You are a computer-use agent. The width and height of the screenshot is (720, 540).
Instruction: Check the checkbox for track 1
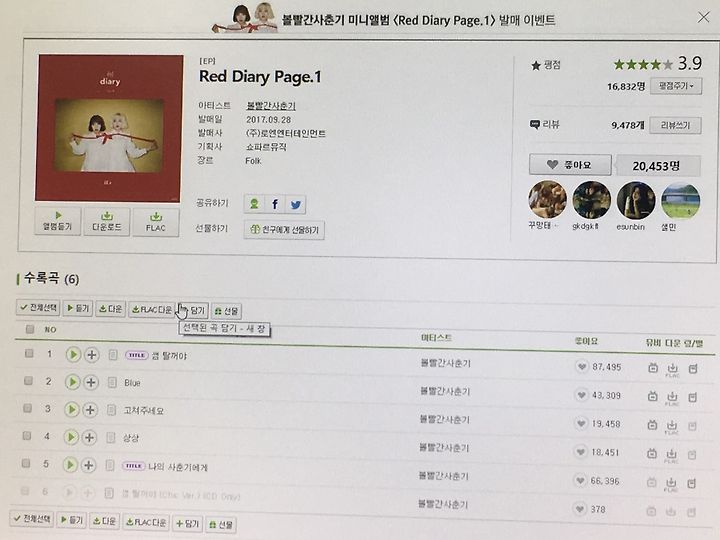(29, 353)
